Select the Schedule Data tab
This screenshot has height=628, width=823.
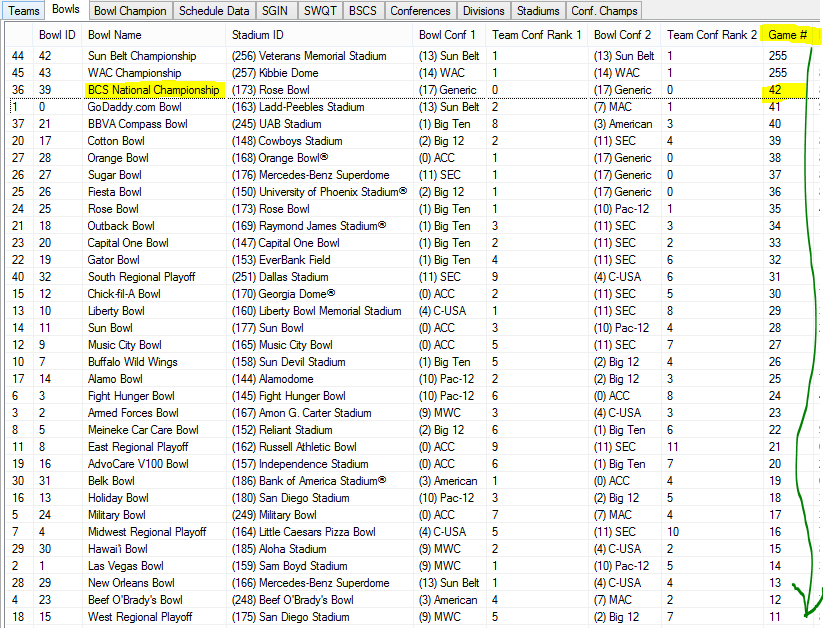[x=213, y=10]
